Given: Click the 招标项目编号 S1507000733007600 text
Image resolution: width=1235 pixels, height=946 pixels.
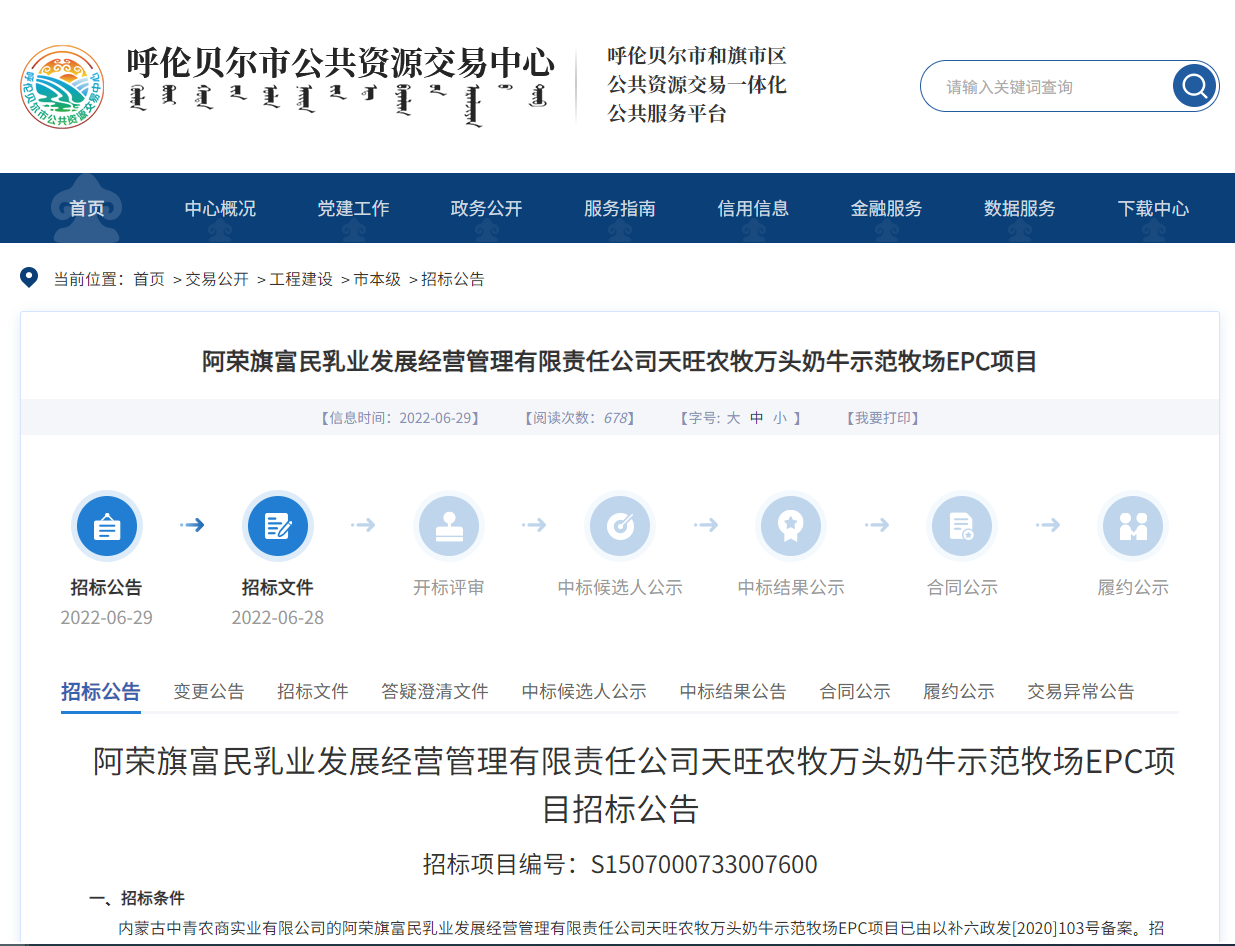Looking at the screenshot, I should tap(620, 864).
